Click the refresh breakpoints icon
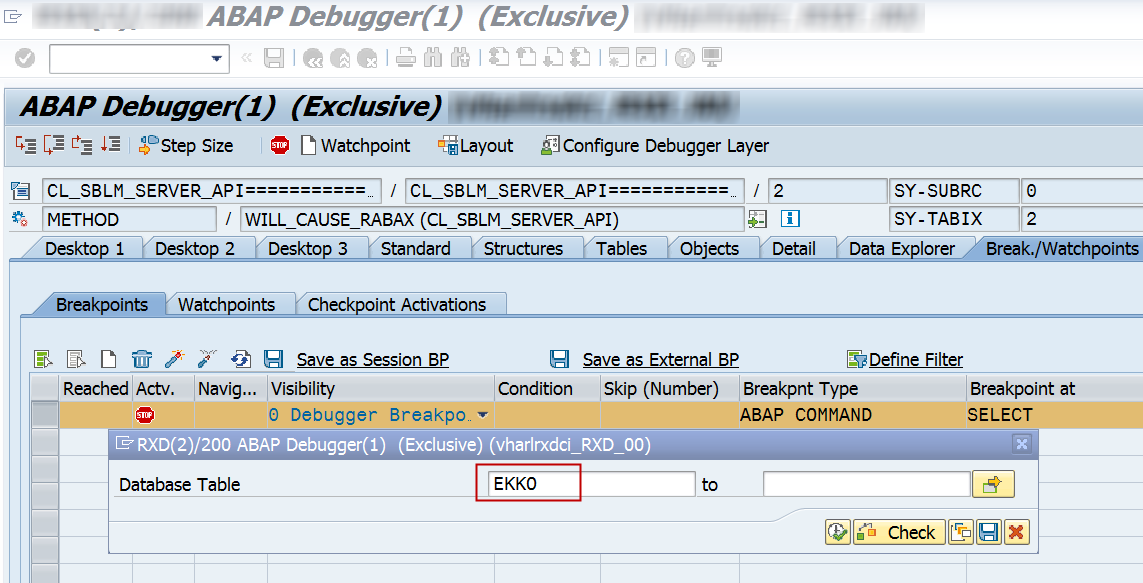Screen dimensions: 1143x583 [240, 358]
